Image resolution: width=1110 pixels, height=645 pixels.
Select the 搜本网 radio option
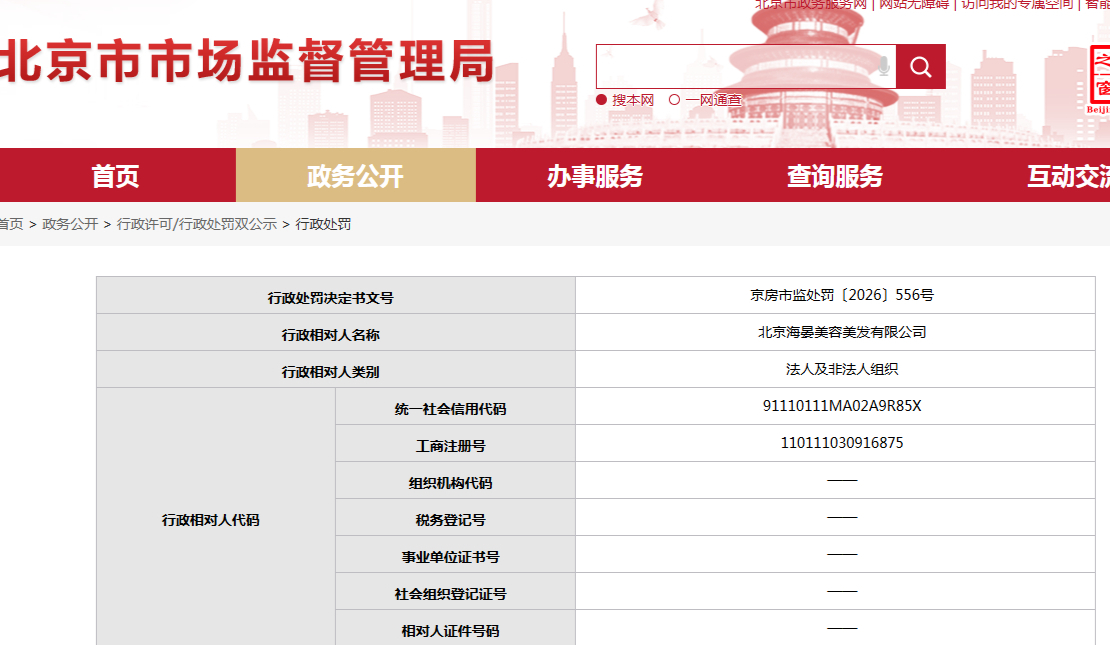602,100
